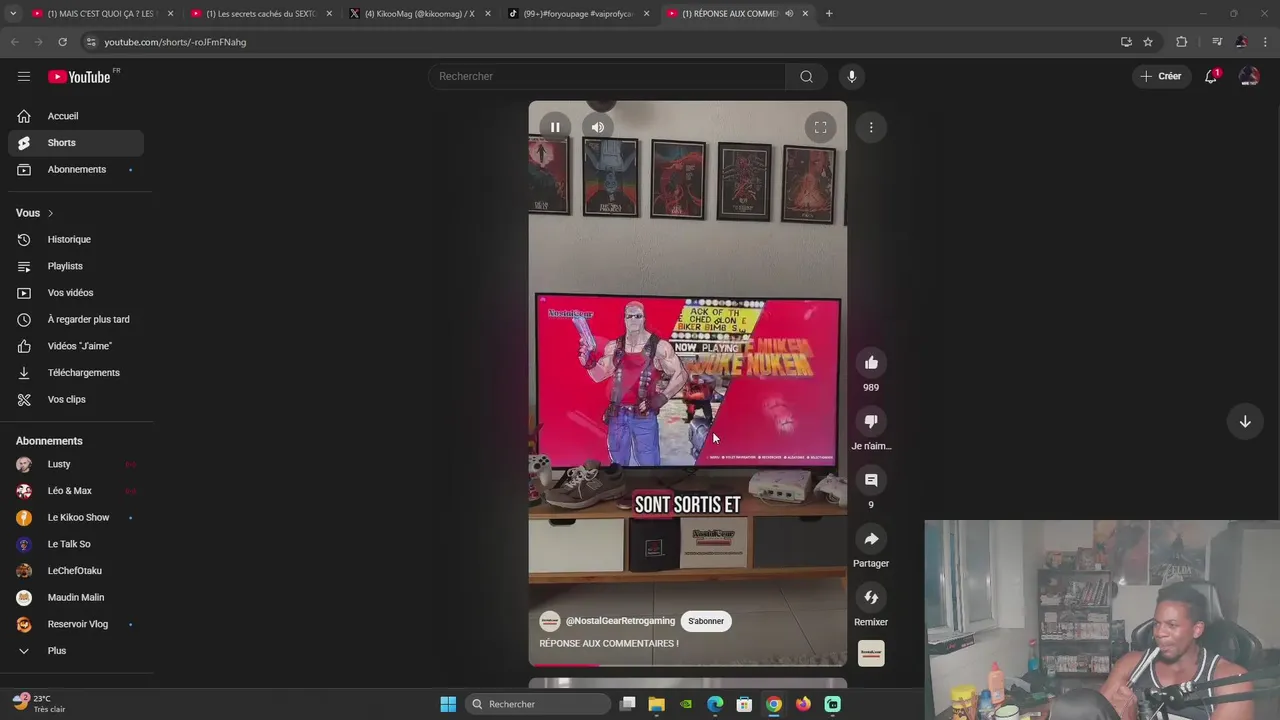Open Reservoir Vlog channel
This screenshot has height=720, width=1280.
click(76, 624)
